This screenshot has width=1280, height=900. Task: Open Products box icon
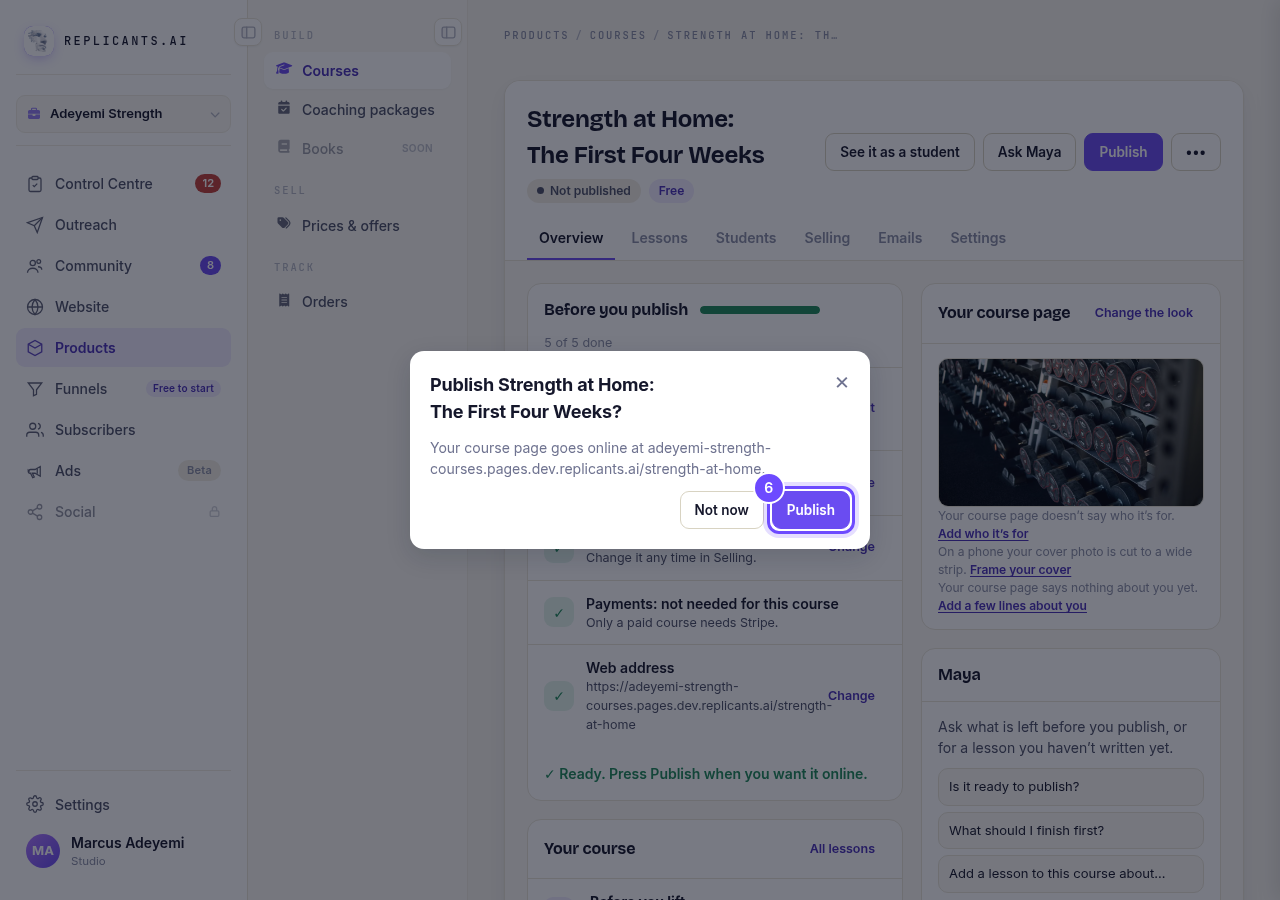(35, 348)
